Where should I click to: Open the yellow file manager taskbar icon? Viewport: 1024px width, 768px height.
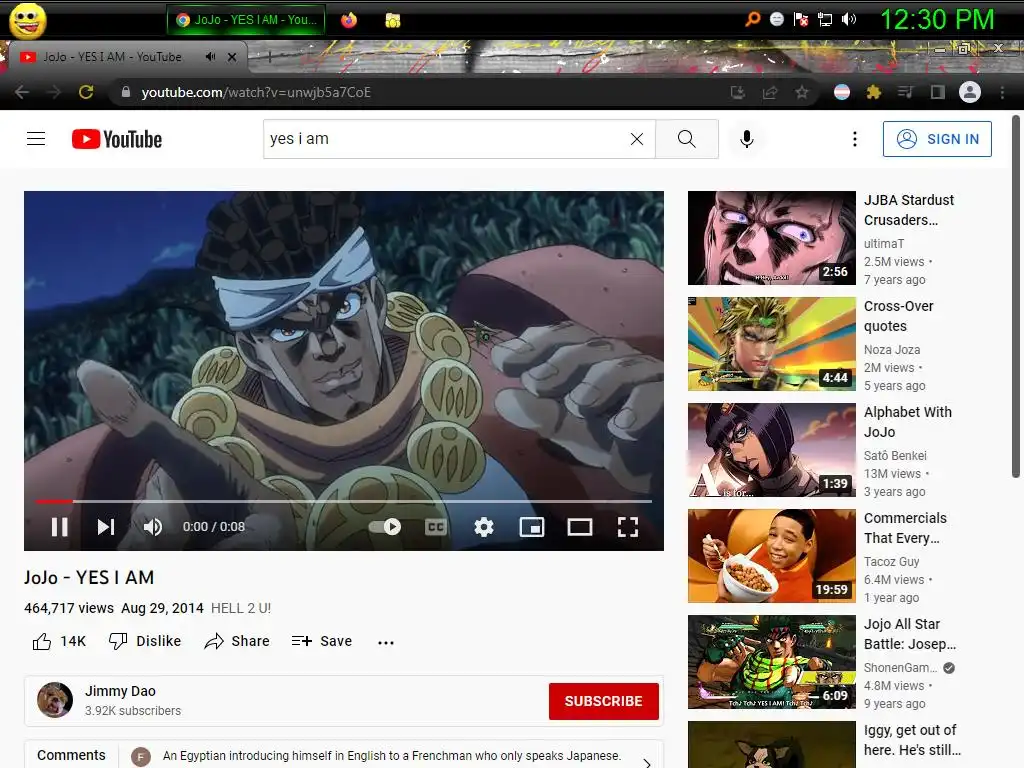pyautogui.click(x=392, y=20)
